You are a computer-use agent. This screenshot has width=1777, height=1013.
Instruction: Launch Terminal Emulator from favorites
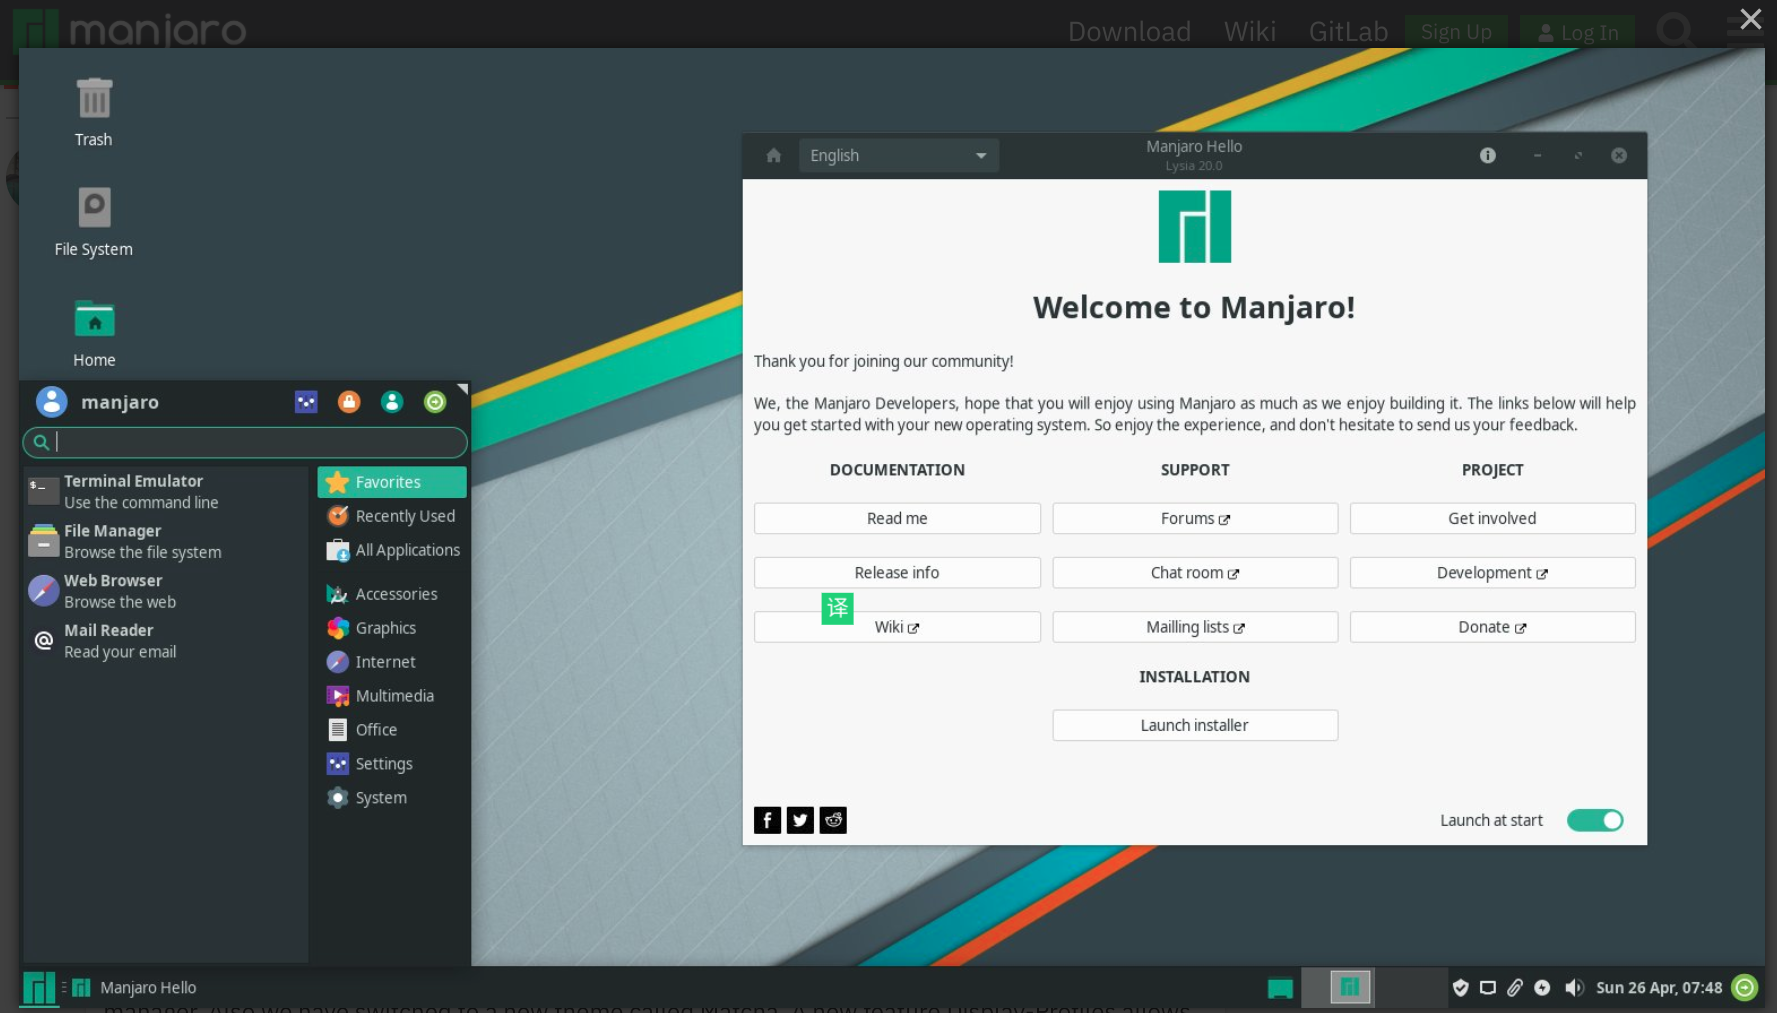tap(166, 492)
